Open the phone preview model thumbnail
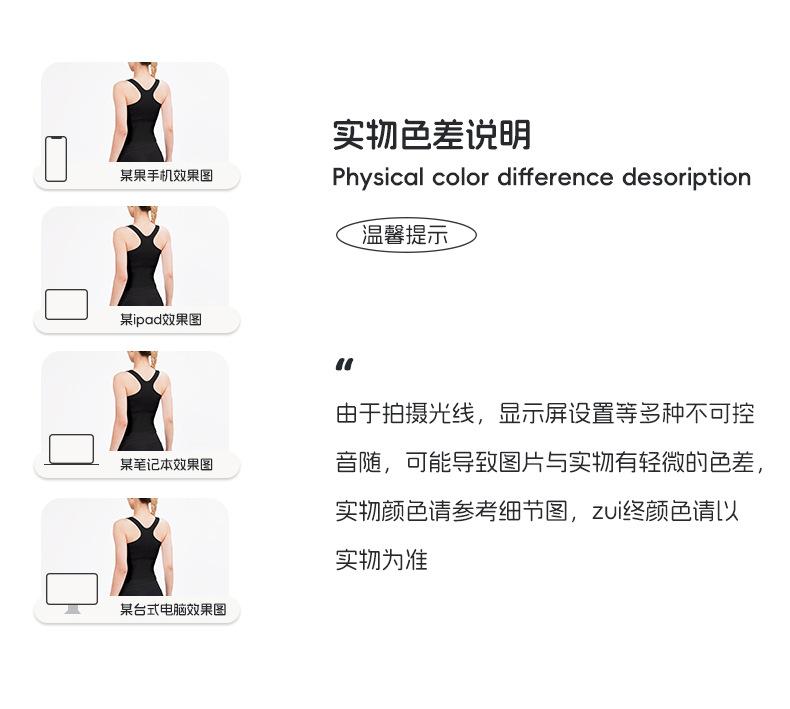This screenshot has height=709, width=790. click(141, 112)
